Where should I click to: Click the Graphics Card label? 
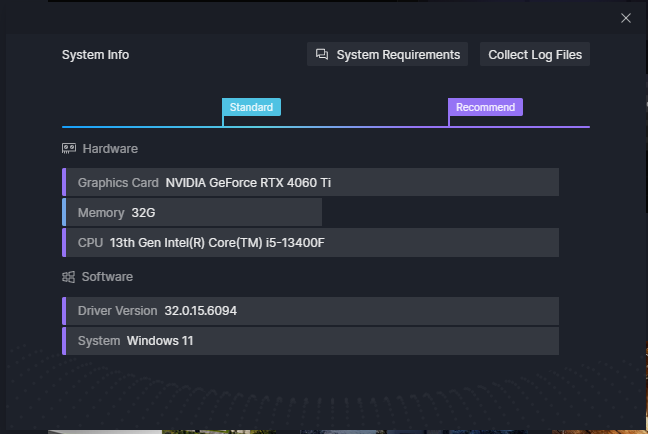(118, 183)
